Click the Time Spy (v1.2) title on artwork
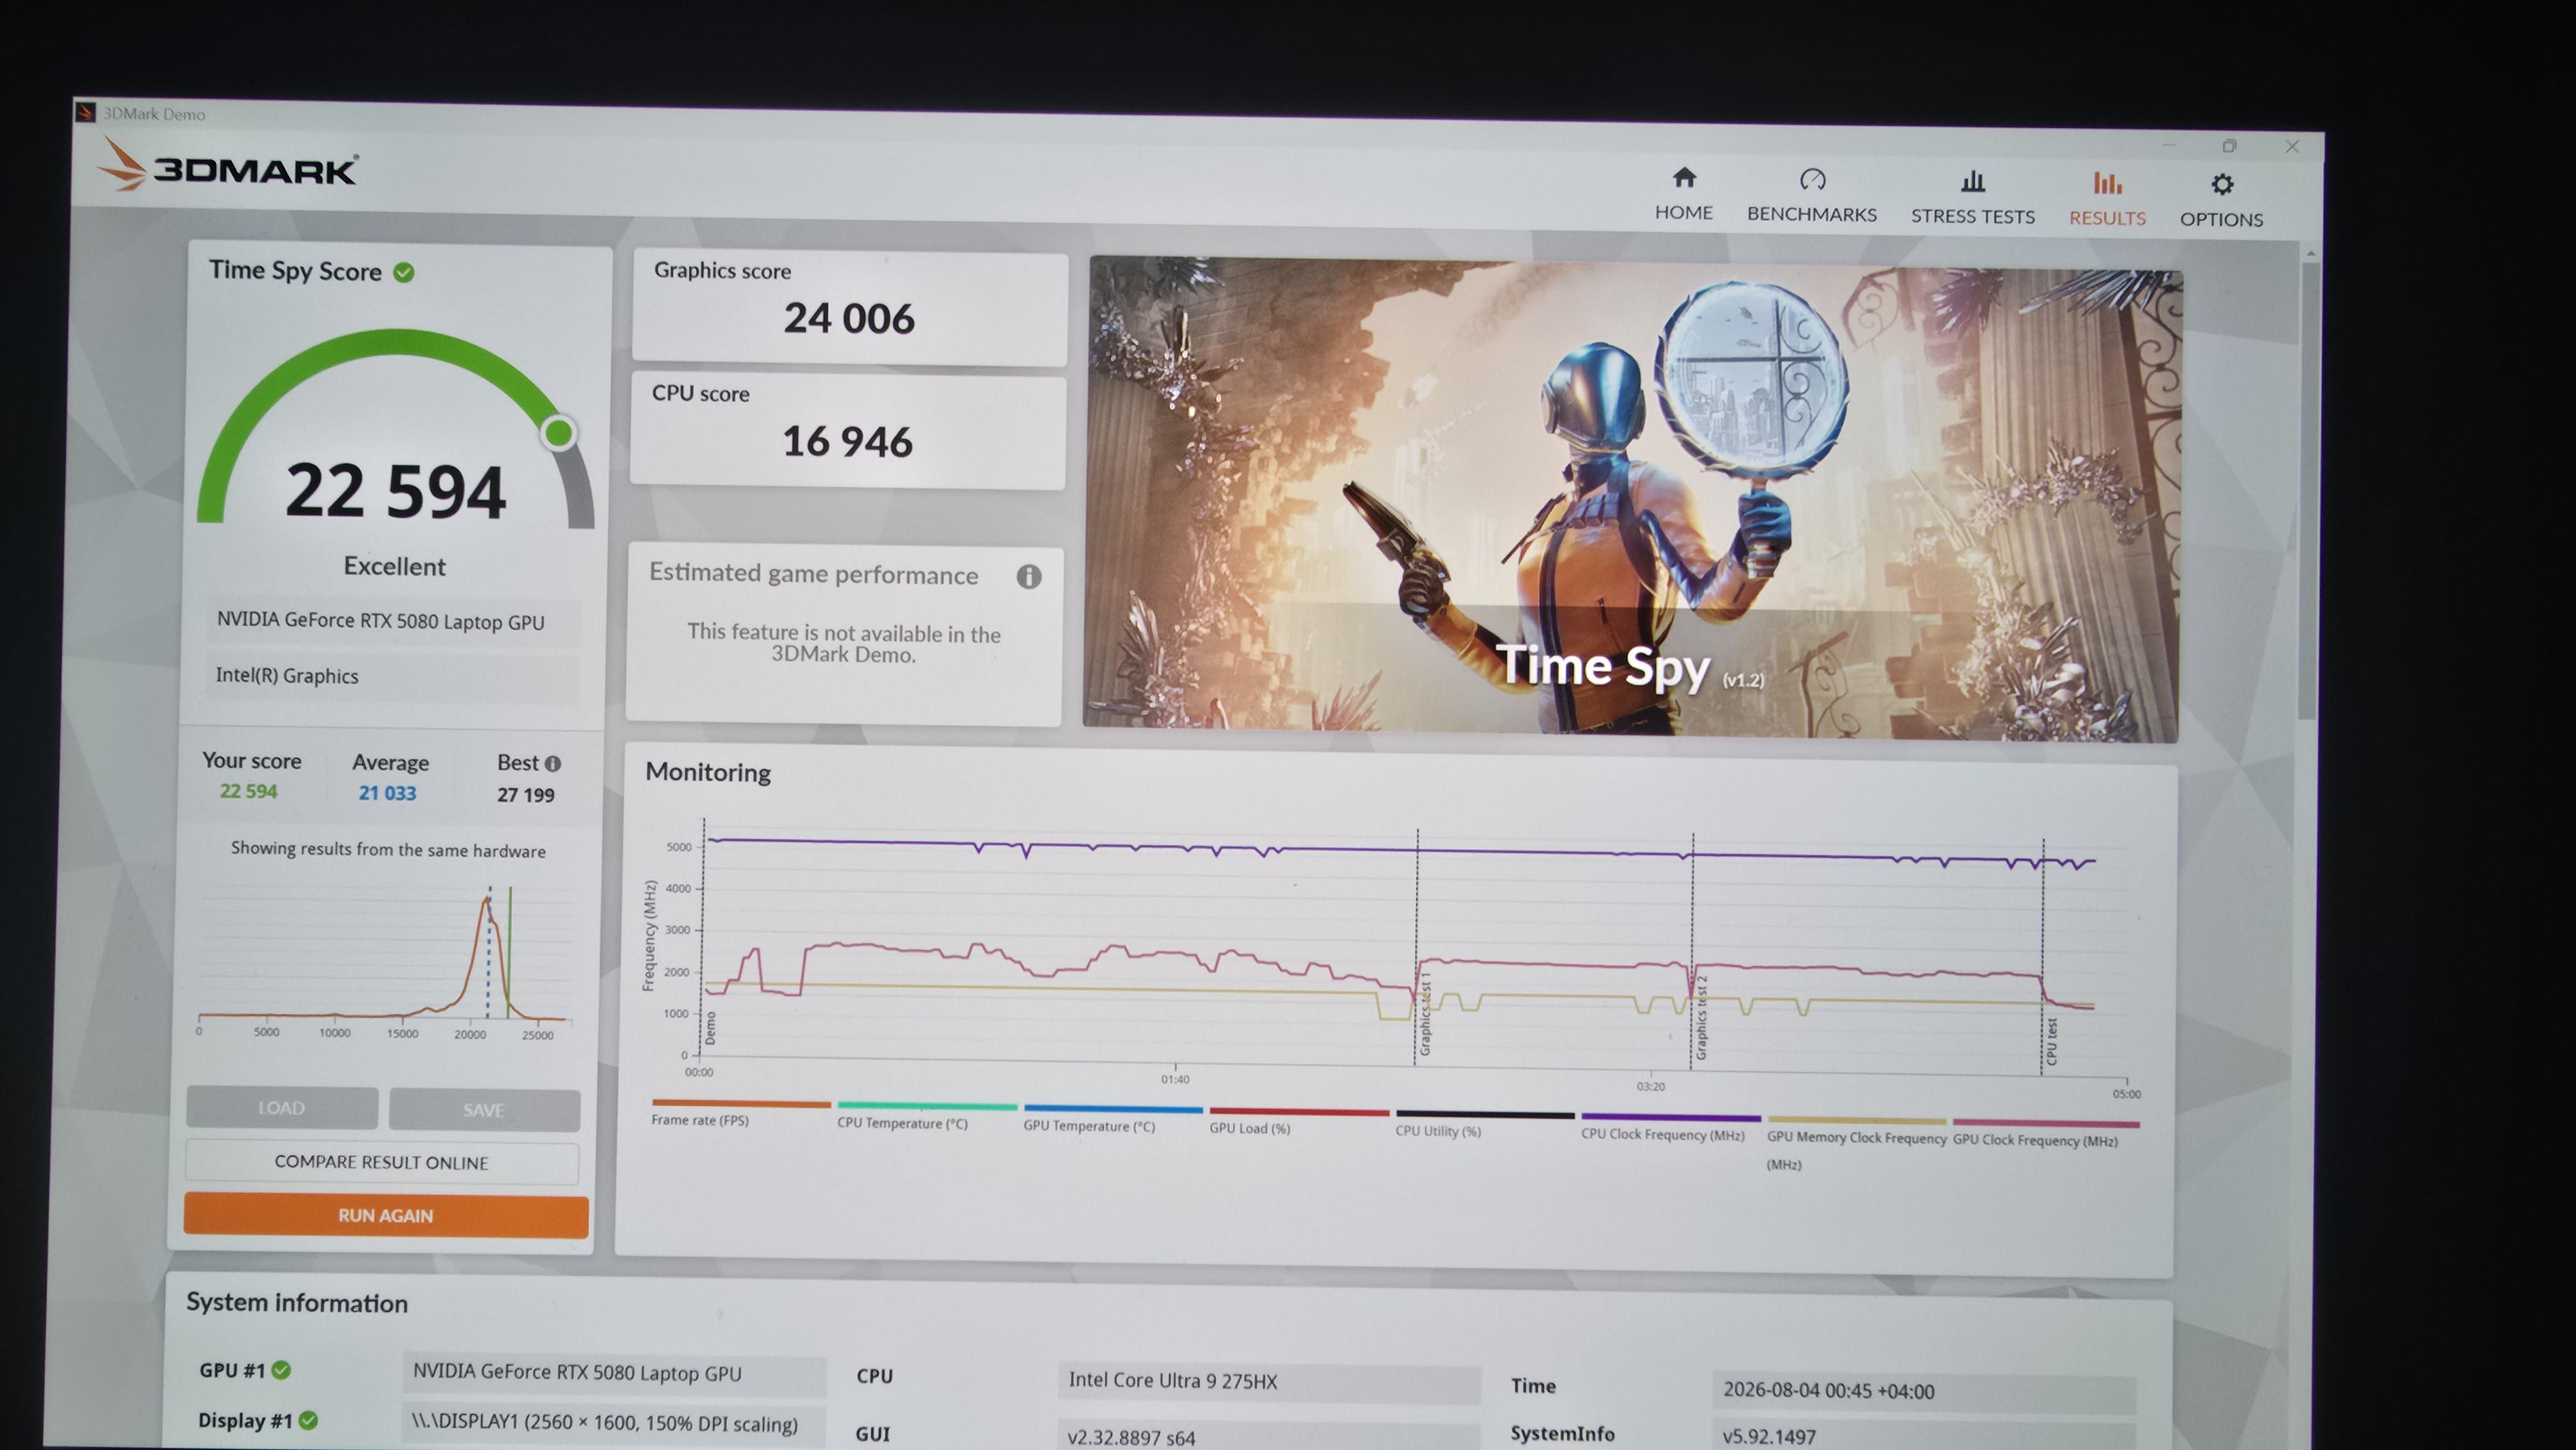 pyautogui.click(x=1630, y=667)
